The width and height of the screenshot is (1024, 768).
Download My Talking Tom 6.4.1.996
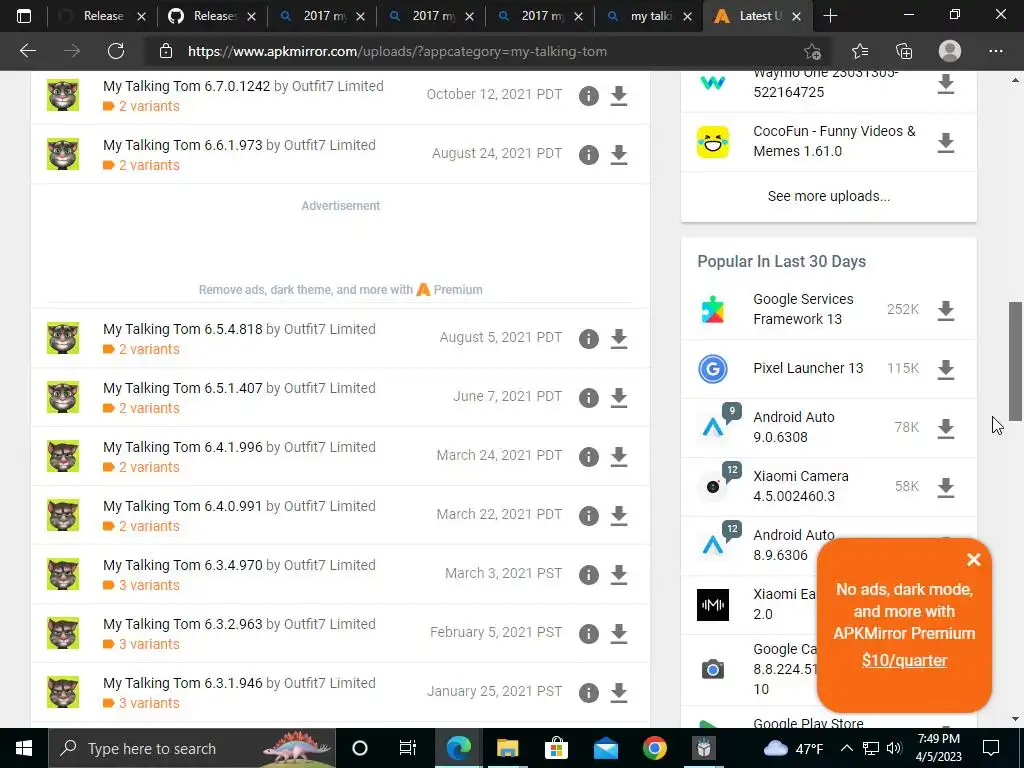pyautogui.click(x=618, y=456)
